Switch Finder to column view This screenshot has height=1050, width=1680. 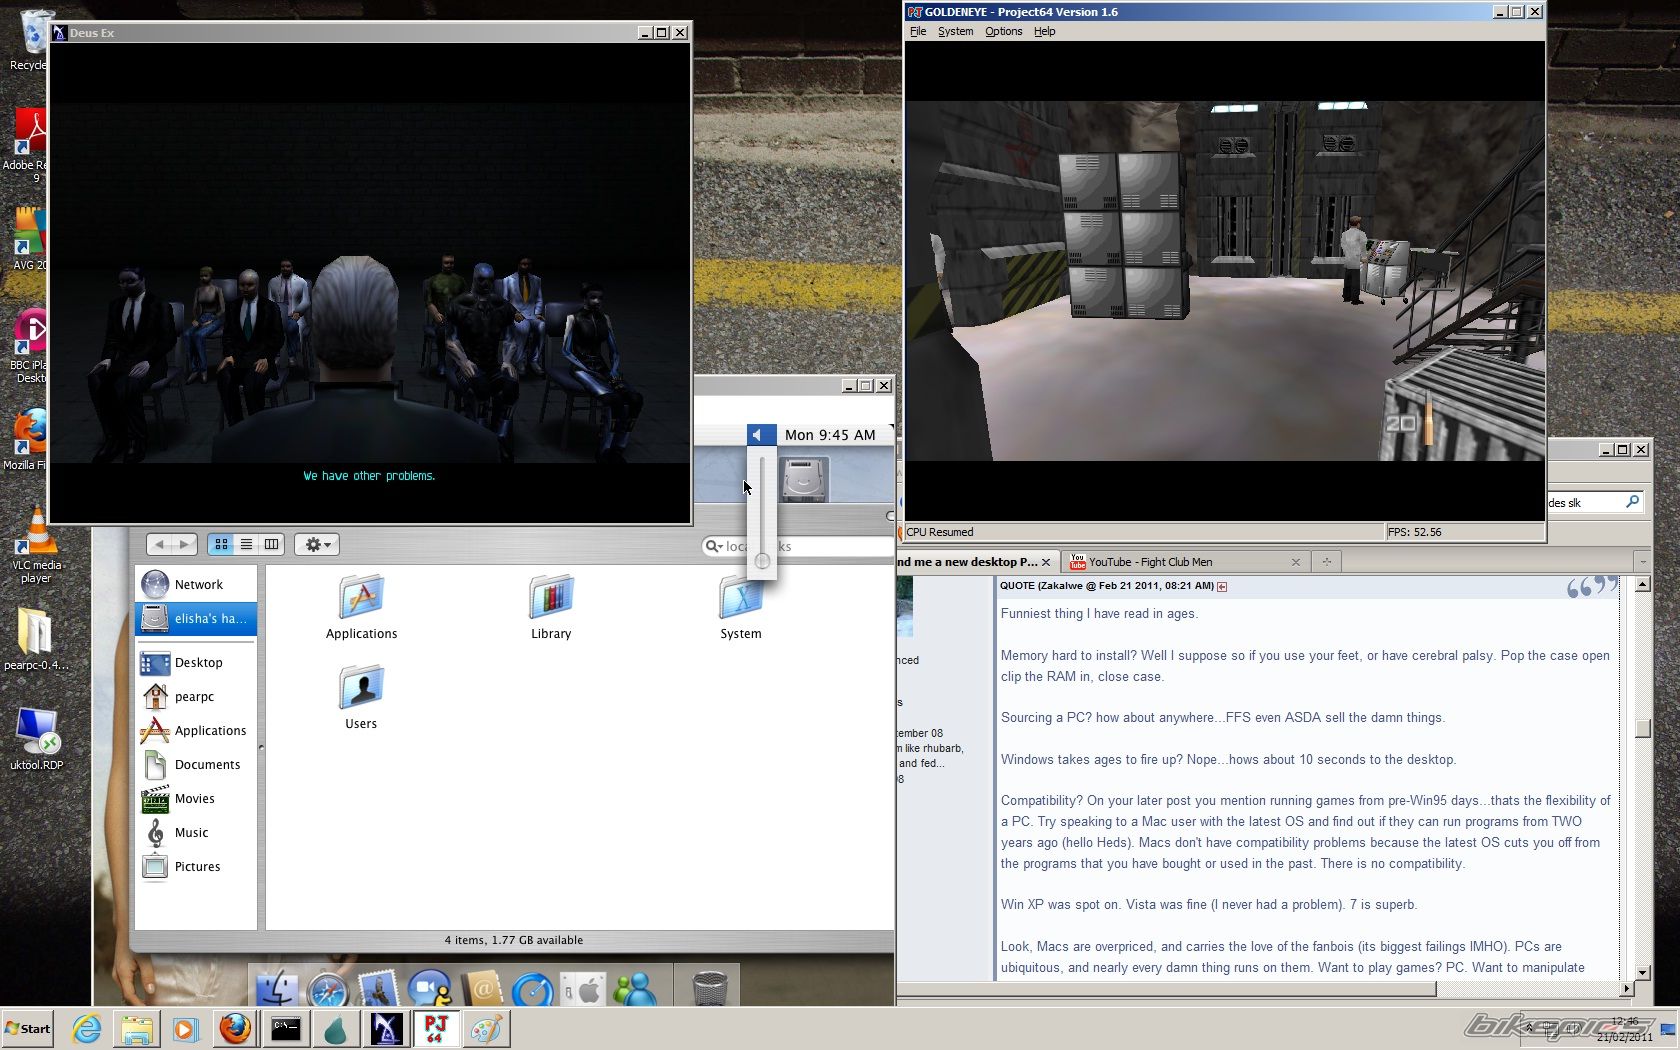click(x=271, y=544)
